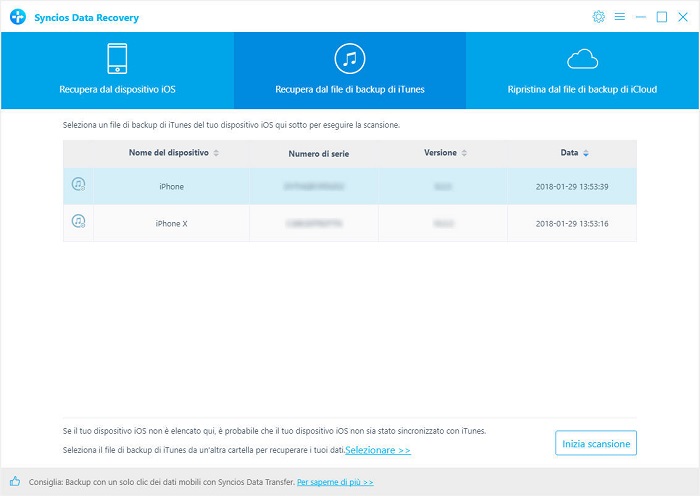Click the date 2018-01-29 13:53:16
The height and width of the screenshot is (496, 700).
(x=572, y=224)
